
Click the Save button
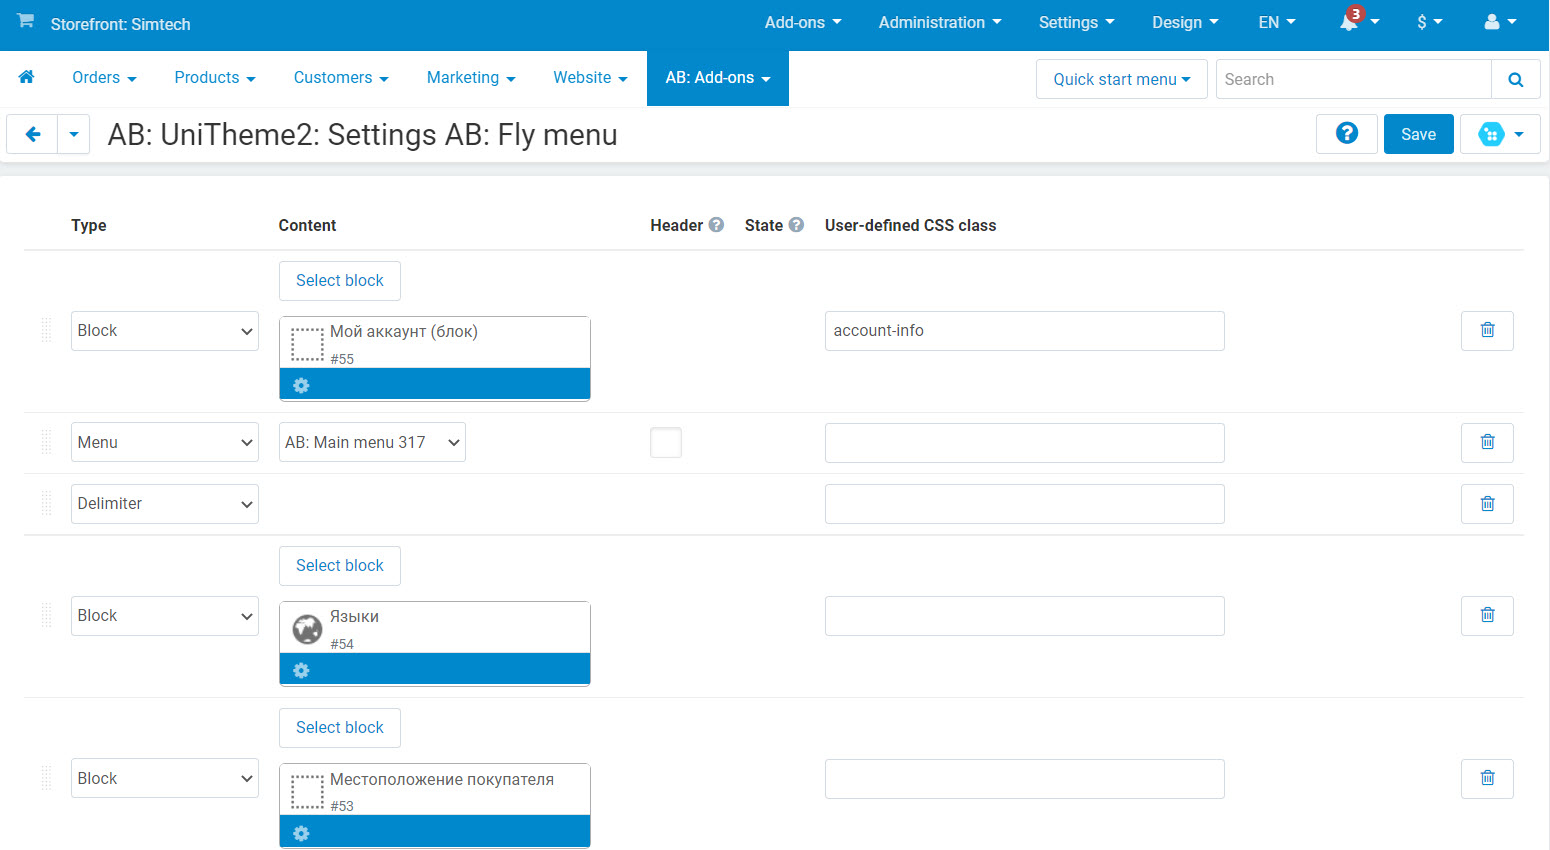[x=1418, y=134]
